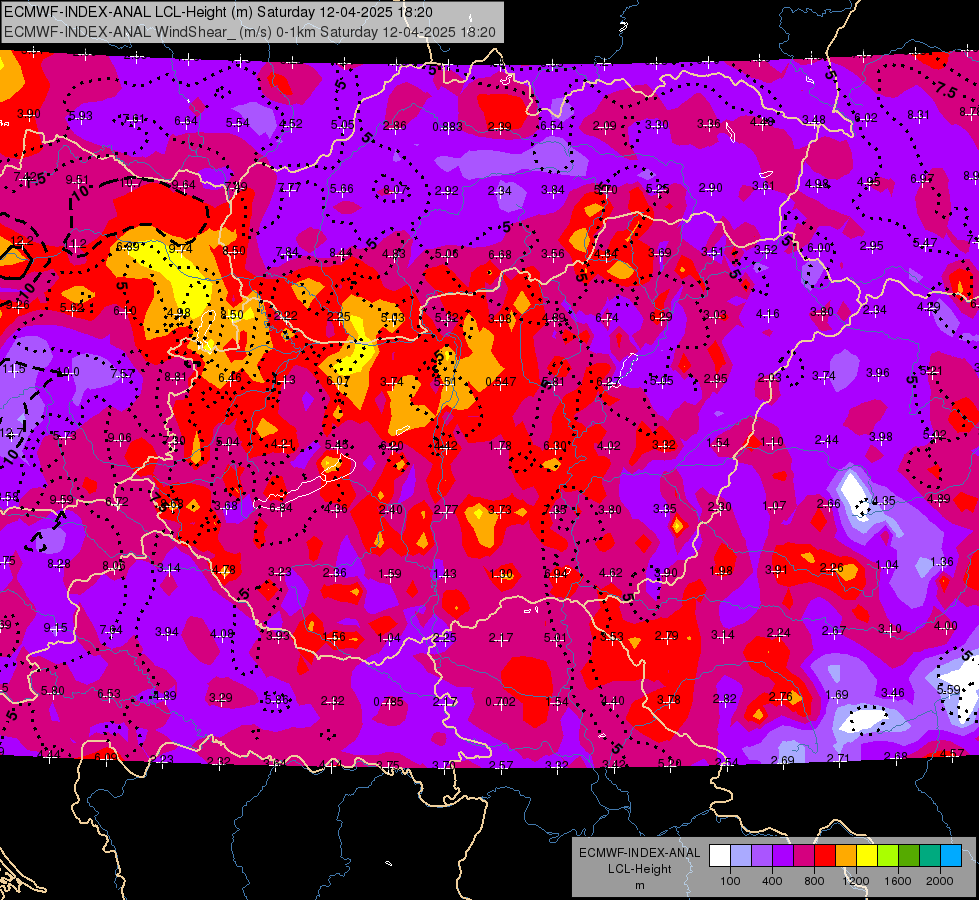Click the grid value 1.69
The image size is (979, 900).
tap(837, 695)
